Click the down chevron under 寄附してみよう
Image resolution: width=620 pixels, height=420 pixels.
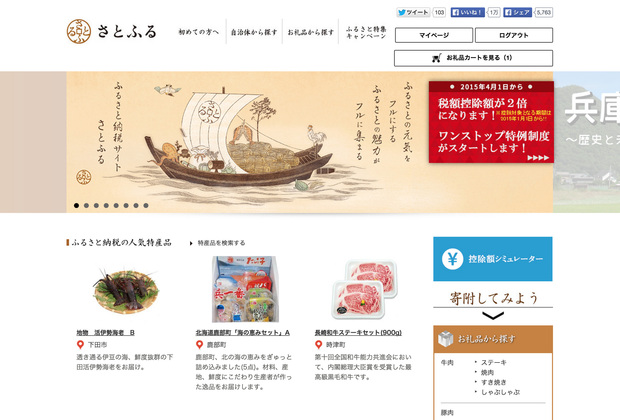493,316
